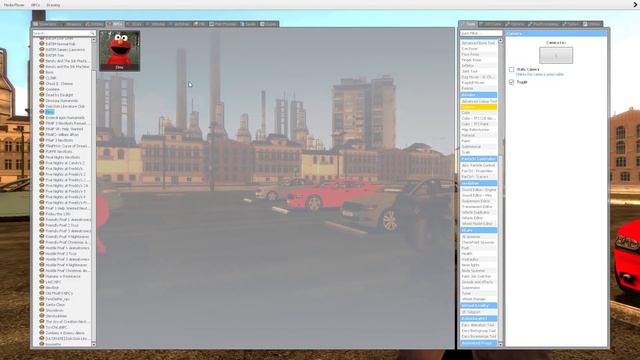Click scroll-down arrow of the tool list
The image size is (640, 360).
[x=500, y=344]
